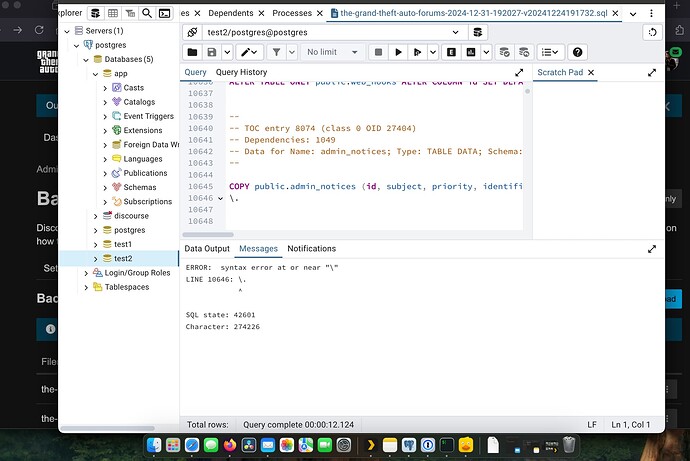Switch to the Dependents tab
Viewport: 690px width, 461px height.
[x=231, y=13]
